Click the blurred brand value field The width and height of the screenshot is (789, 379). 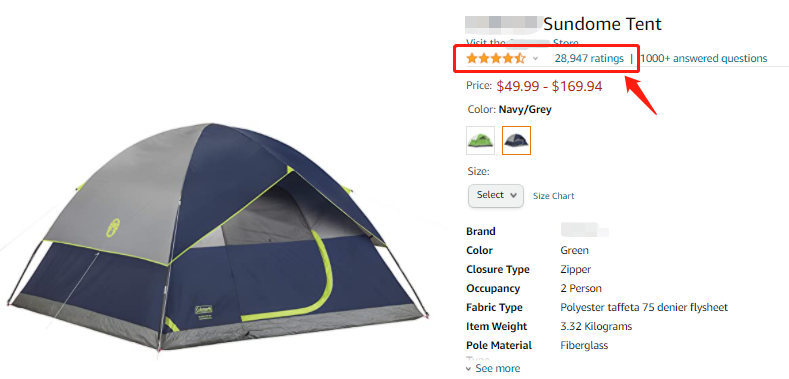(585, 231)
